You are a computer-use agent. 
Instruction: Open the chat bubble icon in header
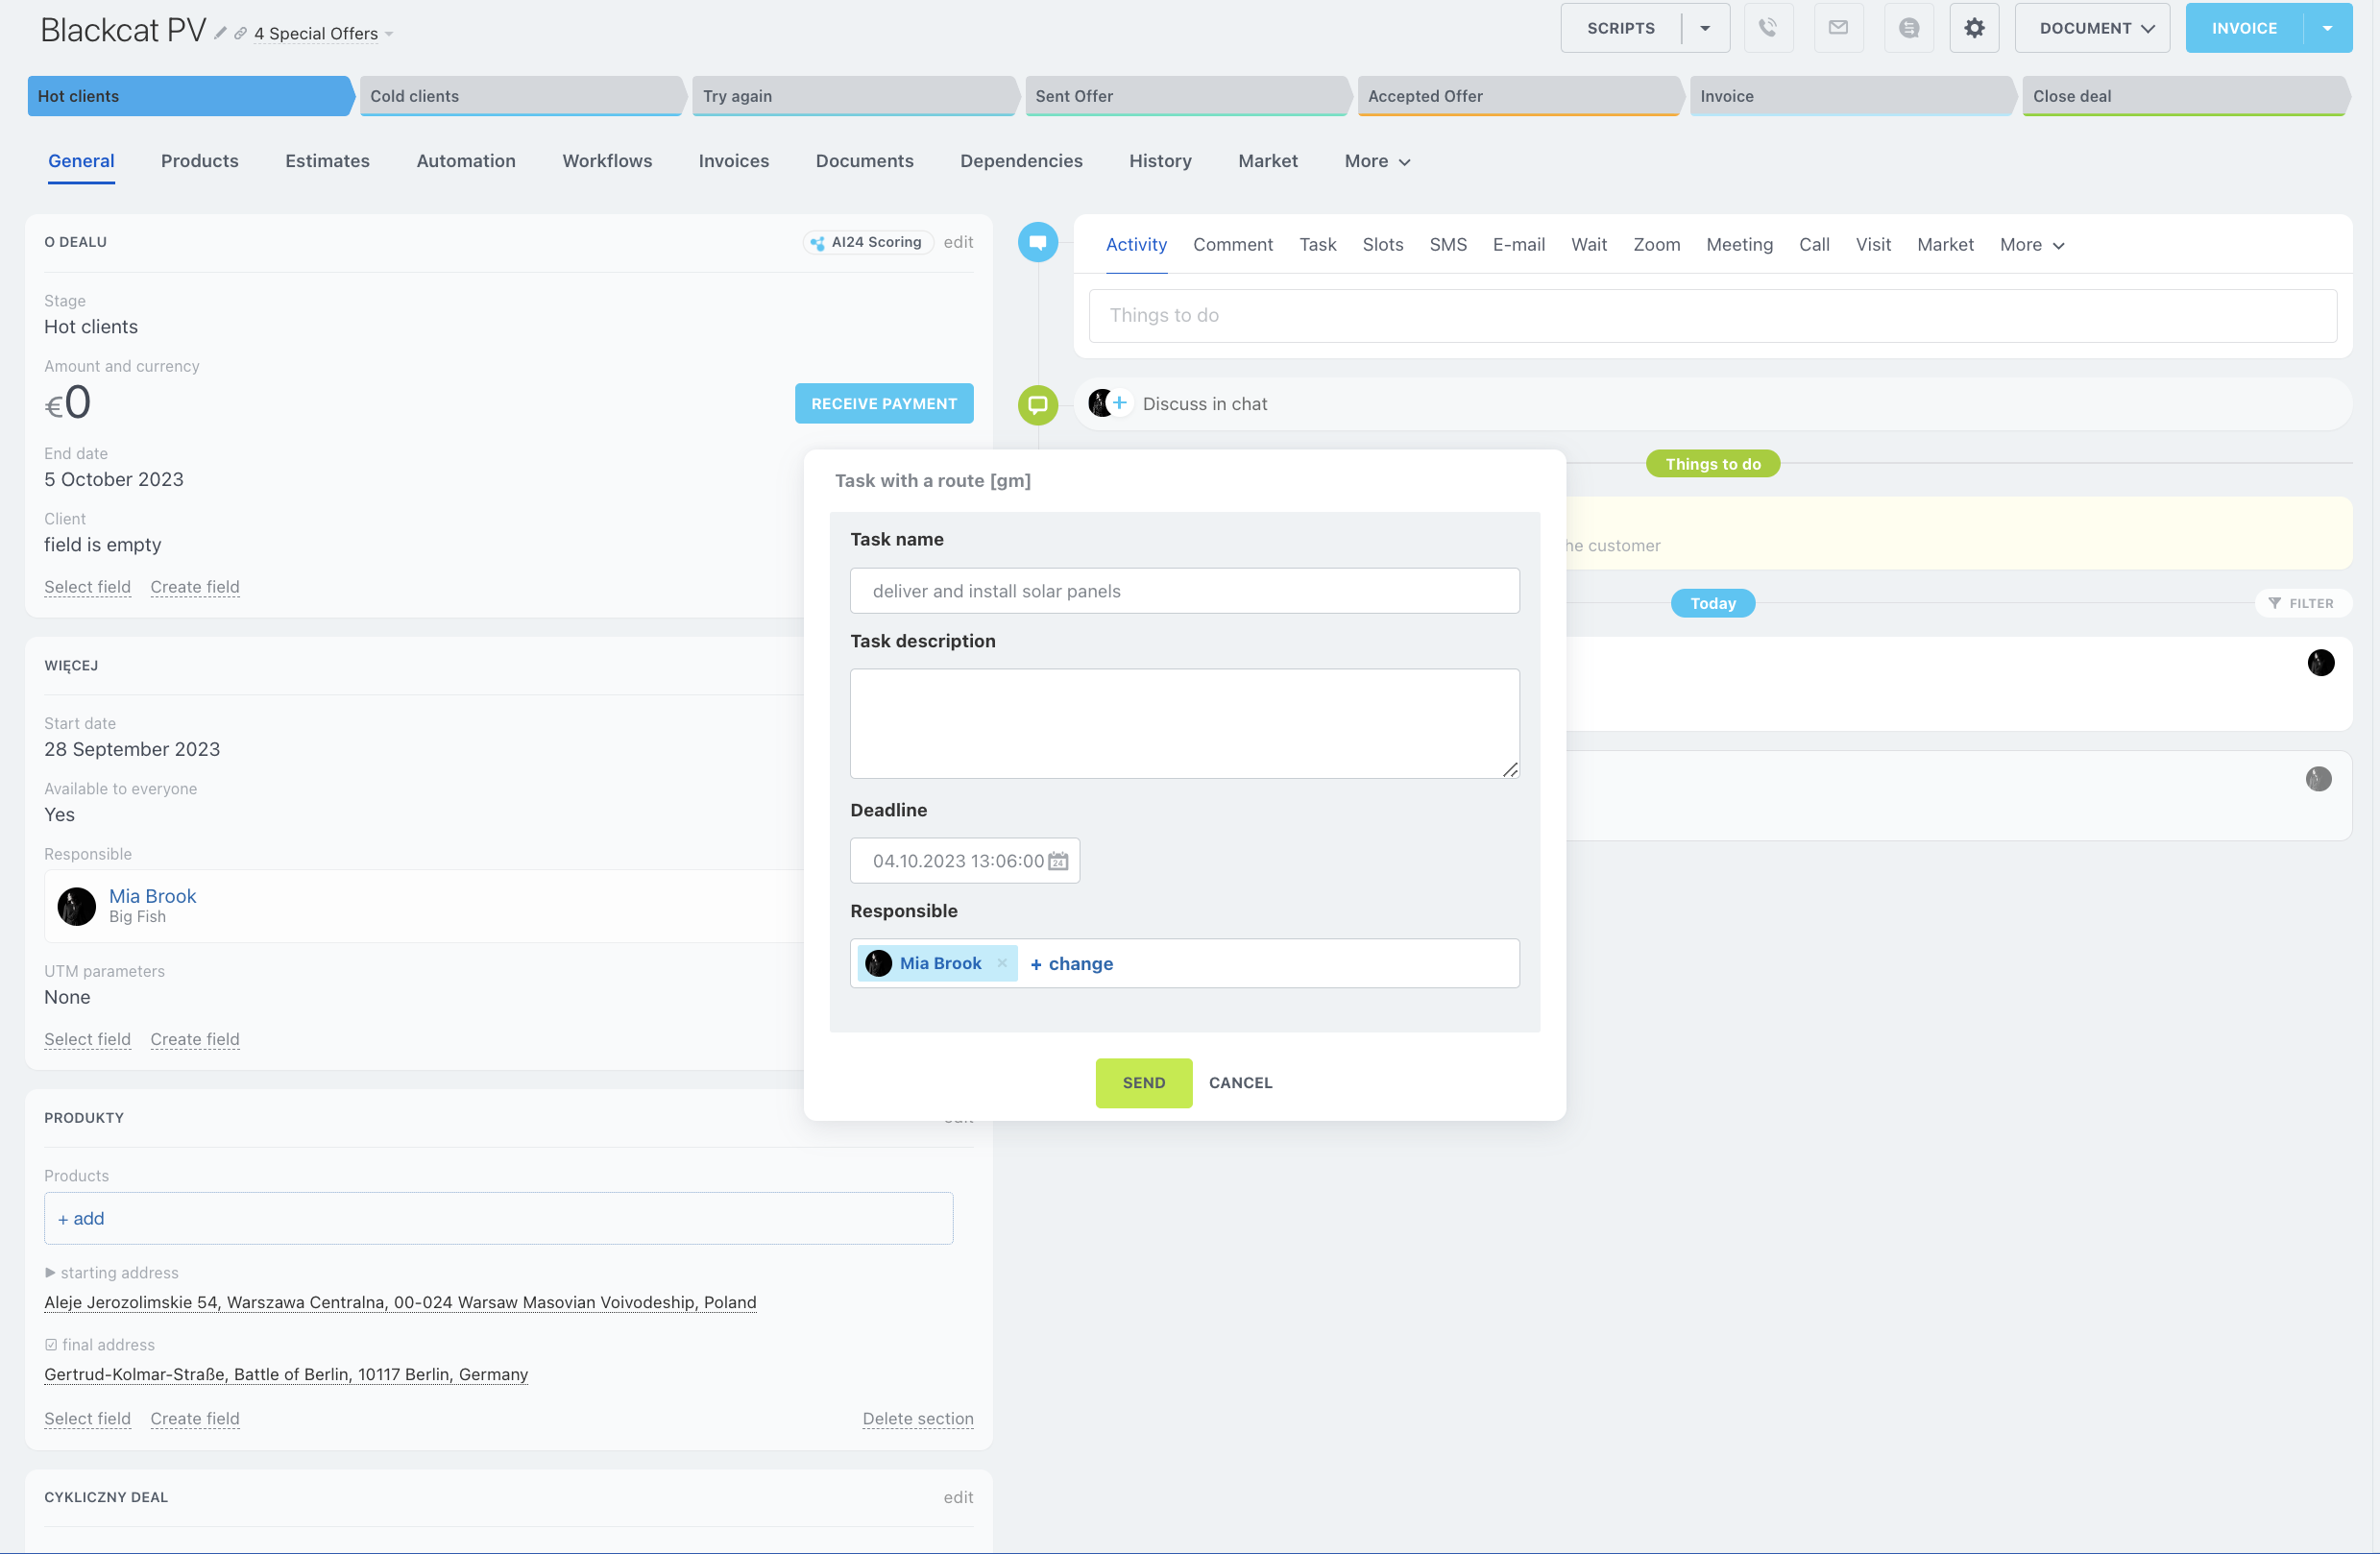click(1908, 28)
